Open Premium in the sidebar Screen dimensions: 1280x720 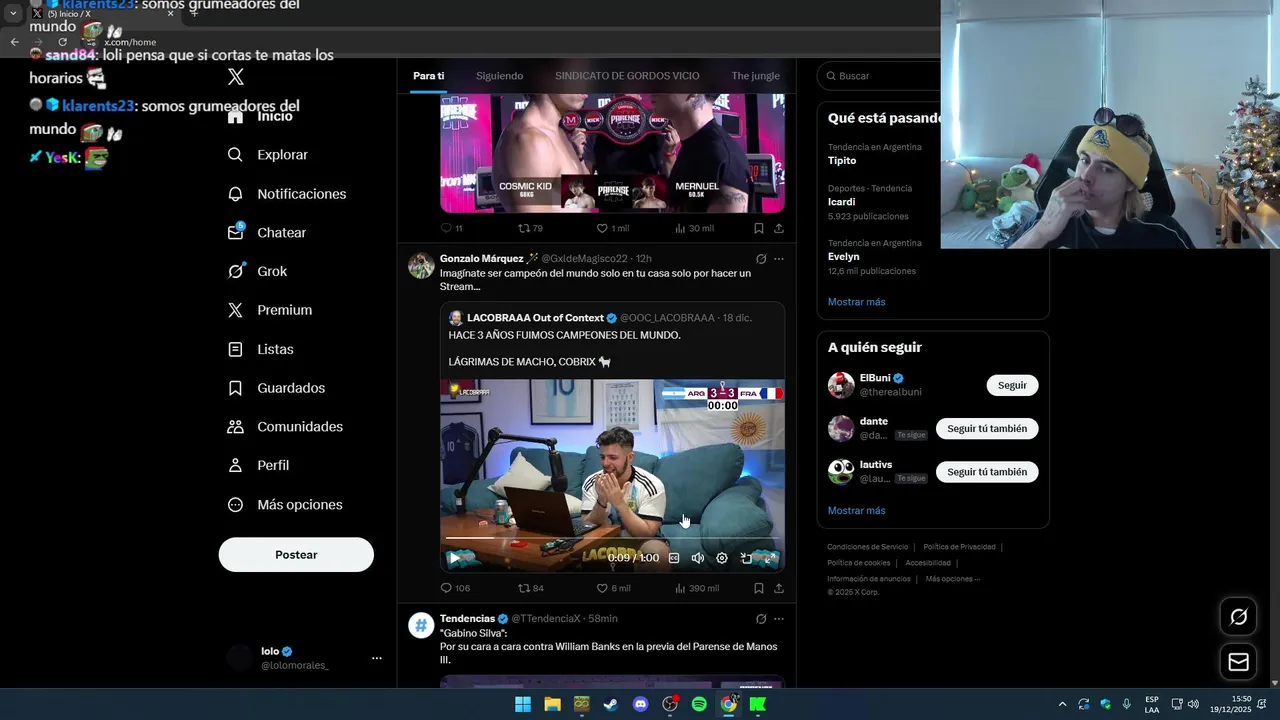click(x=269, y=310)
